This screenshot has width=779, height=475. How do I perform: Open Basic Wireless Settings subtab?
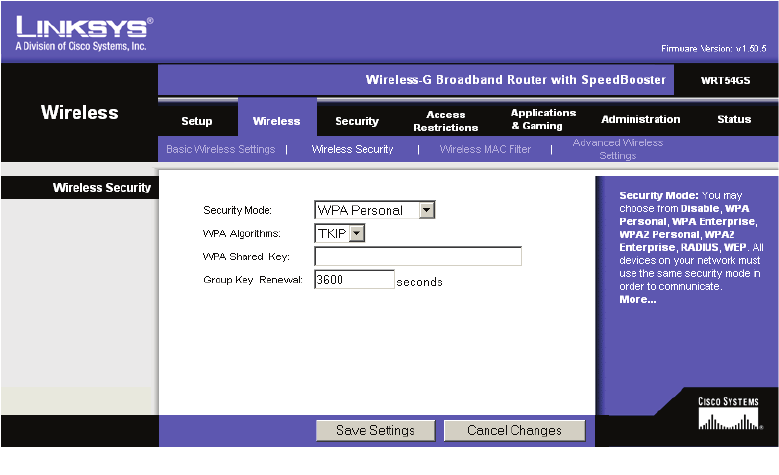[x=221, y=149]
